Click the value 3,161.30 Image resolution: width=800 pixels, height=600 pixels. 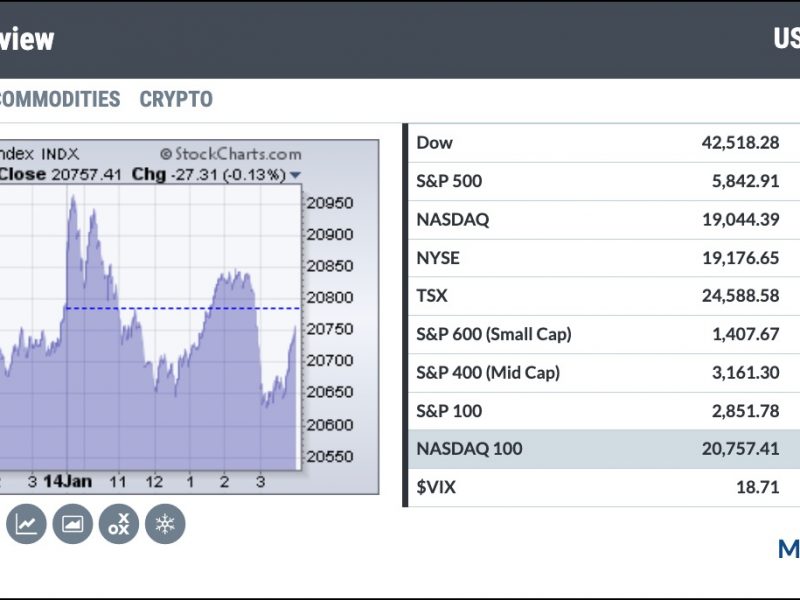pos(745,372)
